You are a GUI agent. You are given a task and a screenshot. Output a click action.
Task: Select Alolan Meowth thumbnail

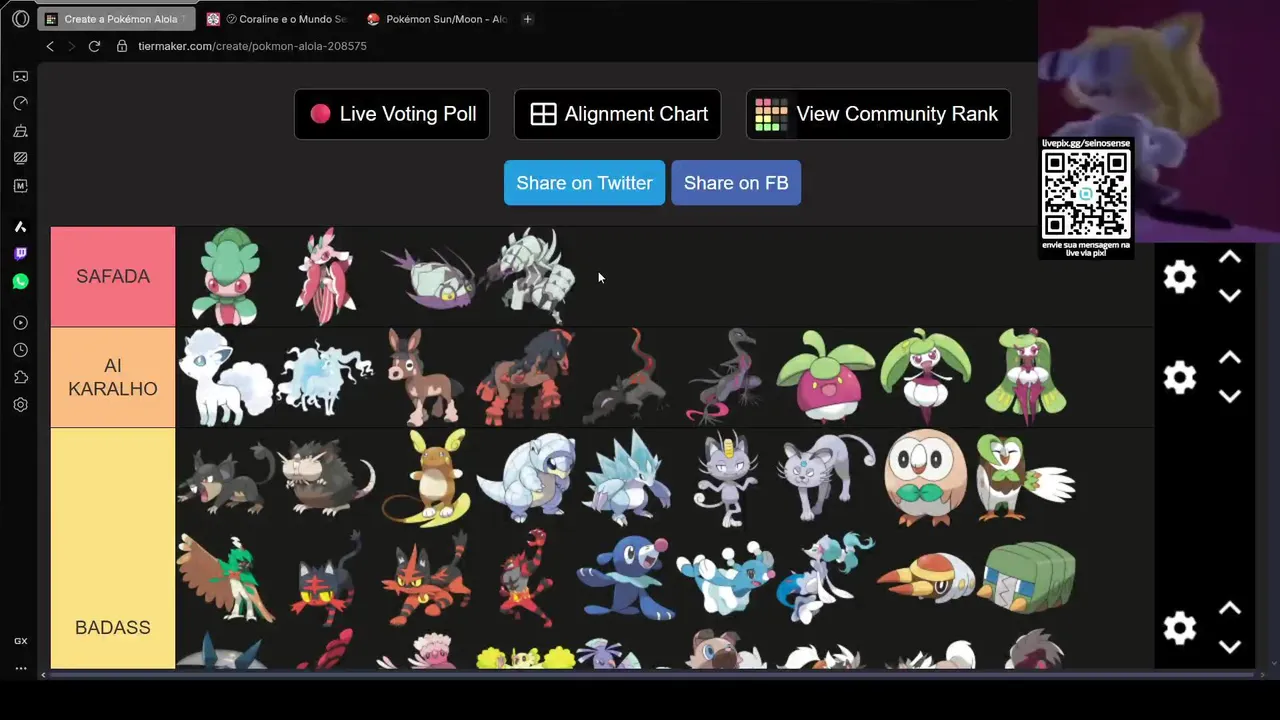point(726,478)
